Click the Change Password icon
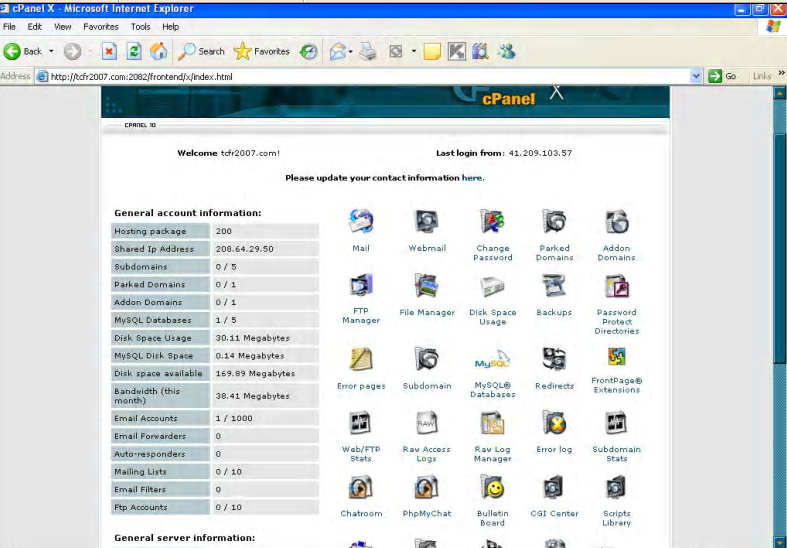The image size is (787, 548). (493, 222)
